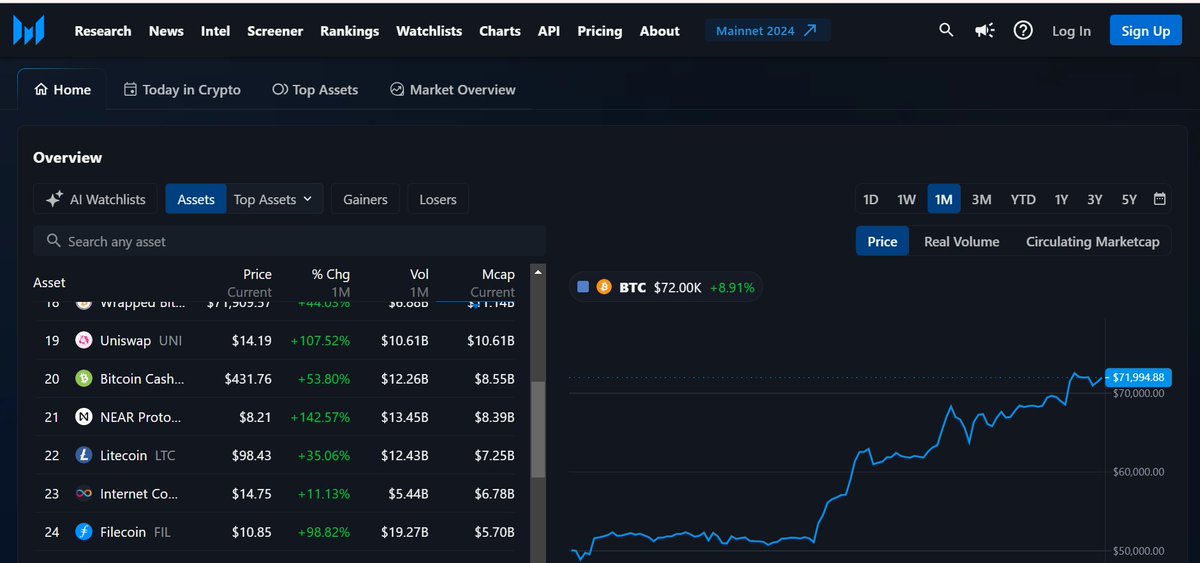This screenshot has height=563, width=1200.
Task: Open the custom date calendar icon
Action: 1160,199
